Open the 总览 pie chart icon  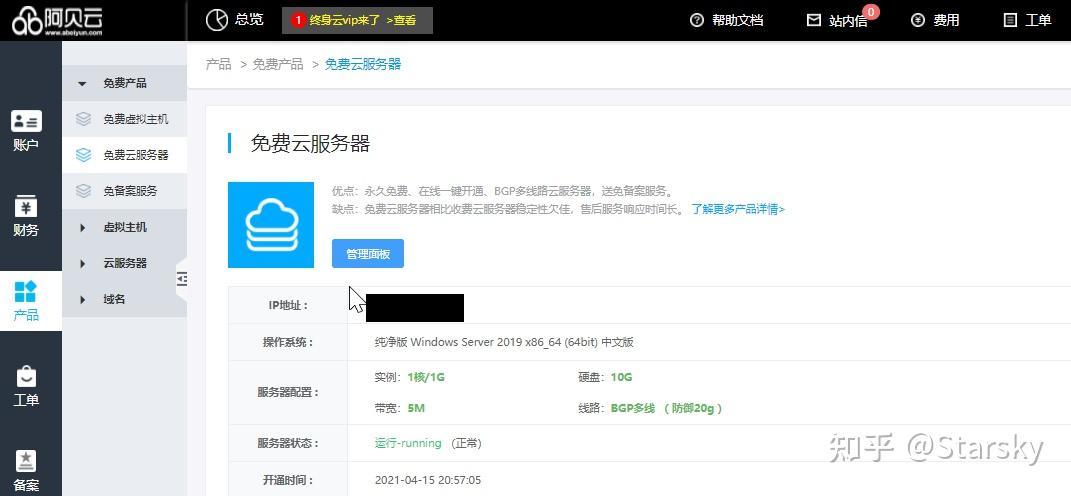(x=217, y=20)
